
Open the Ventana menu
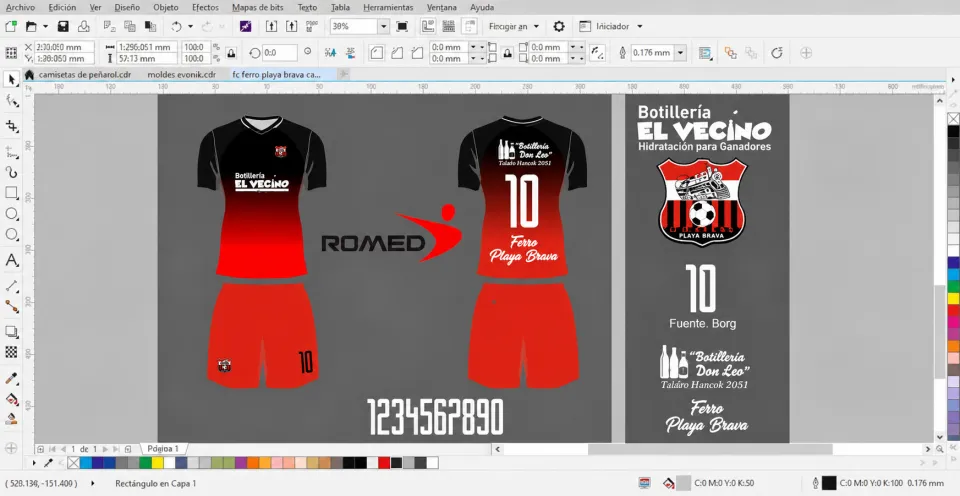coord(442,7)
